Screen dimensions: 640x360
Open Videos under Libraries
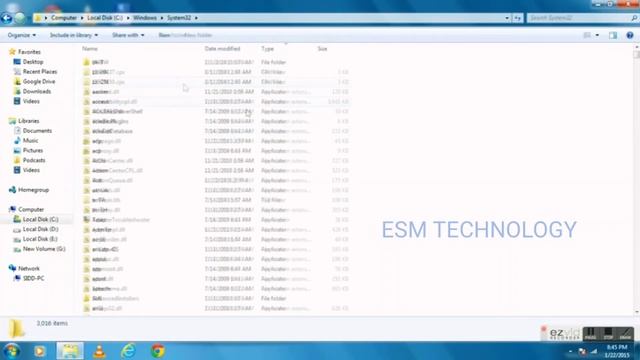coord(31,170)
